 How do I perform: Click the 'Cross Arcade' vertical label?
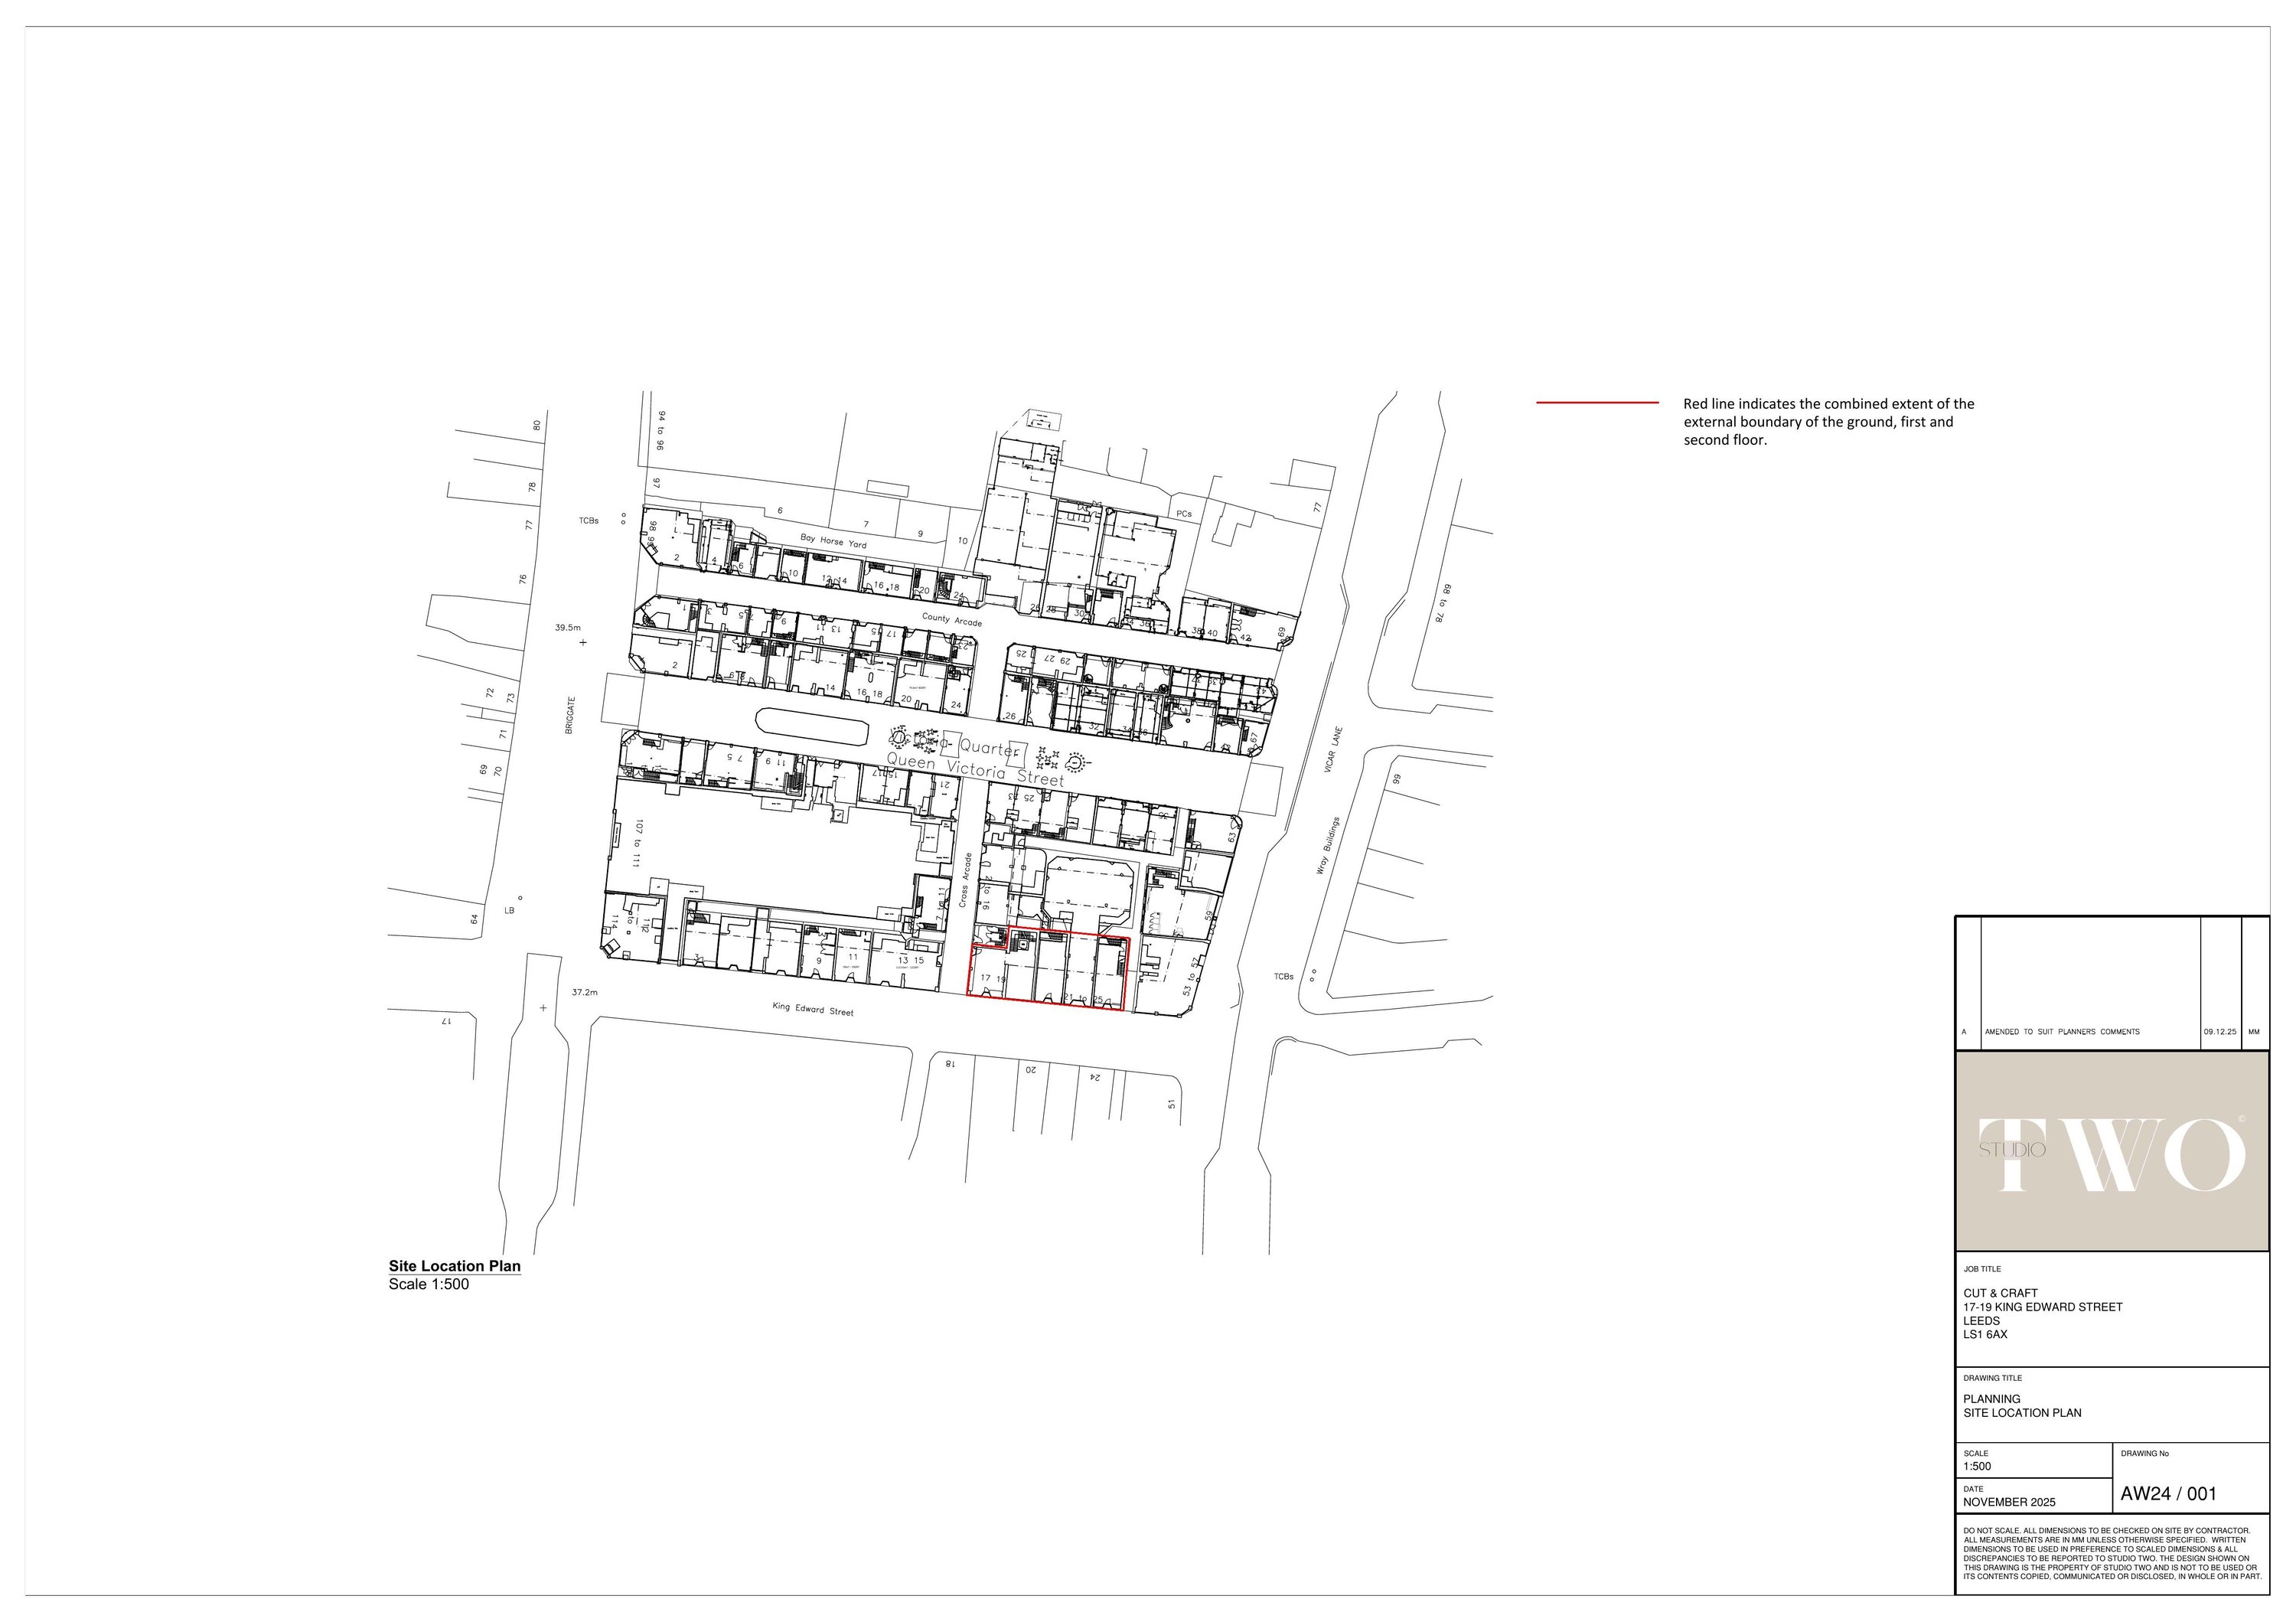966,880
